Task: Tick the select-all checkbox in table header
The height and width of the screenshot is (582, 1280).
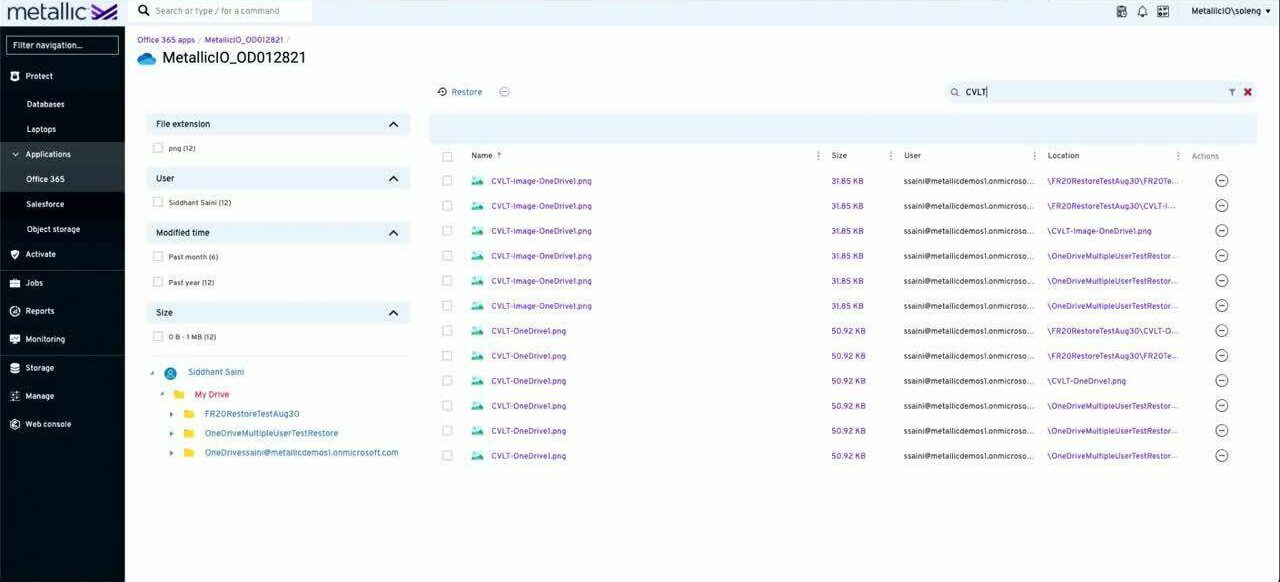Action: click(447, 156)
